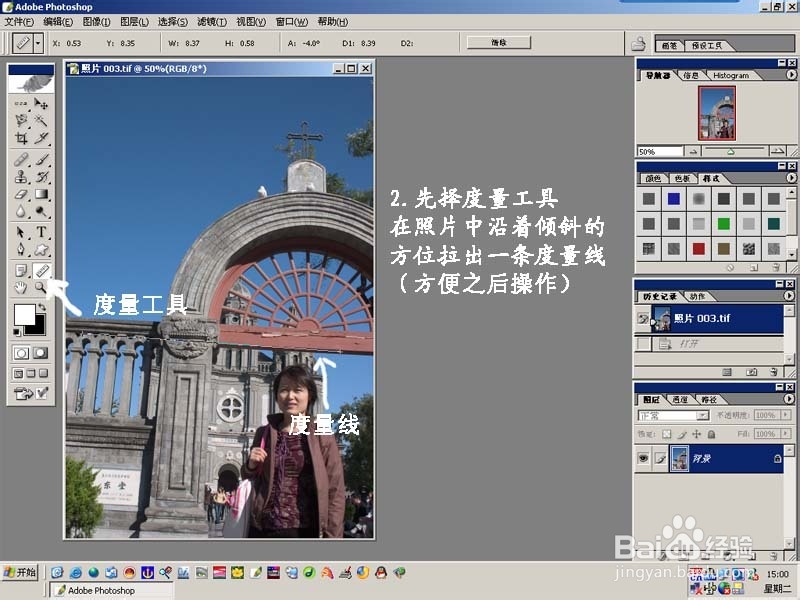
Task: Open the measure tool preset picker arrow
Action: click(38, 43)
